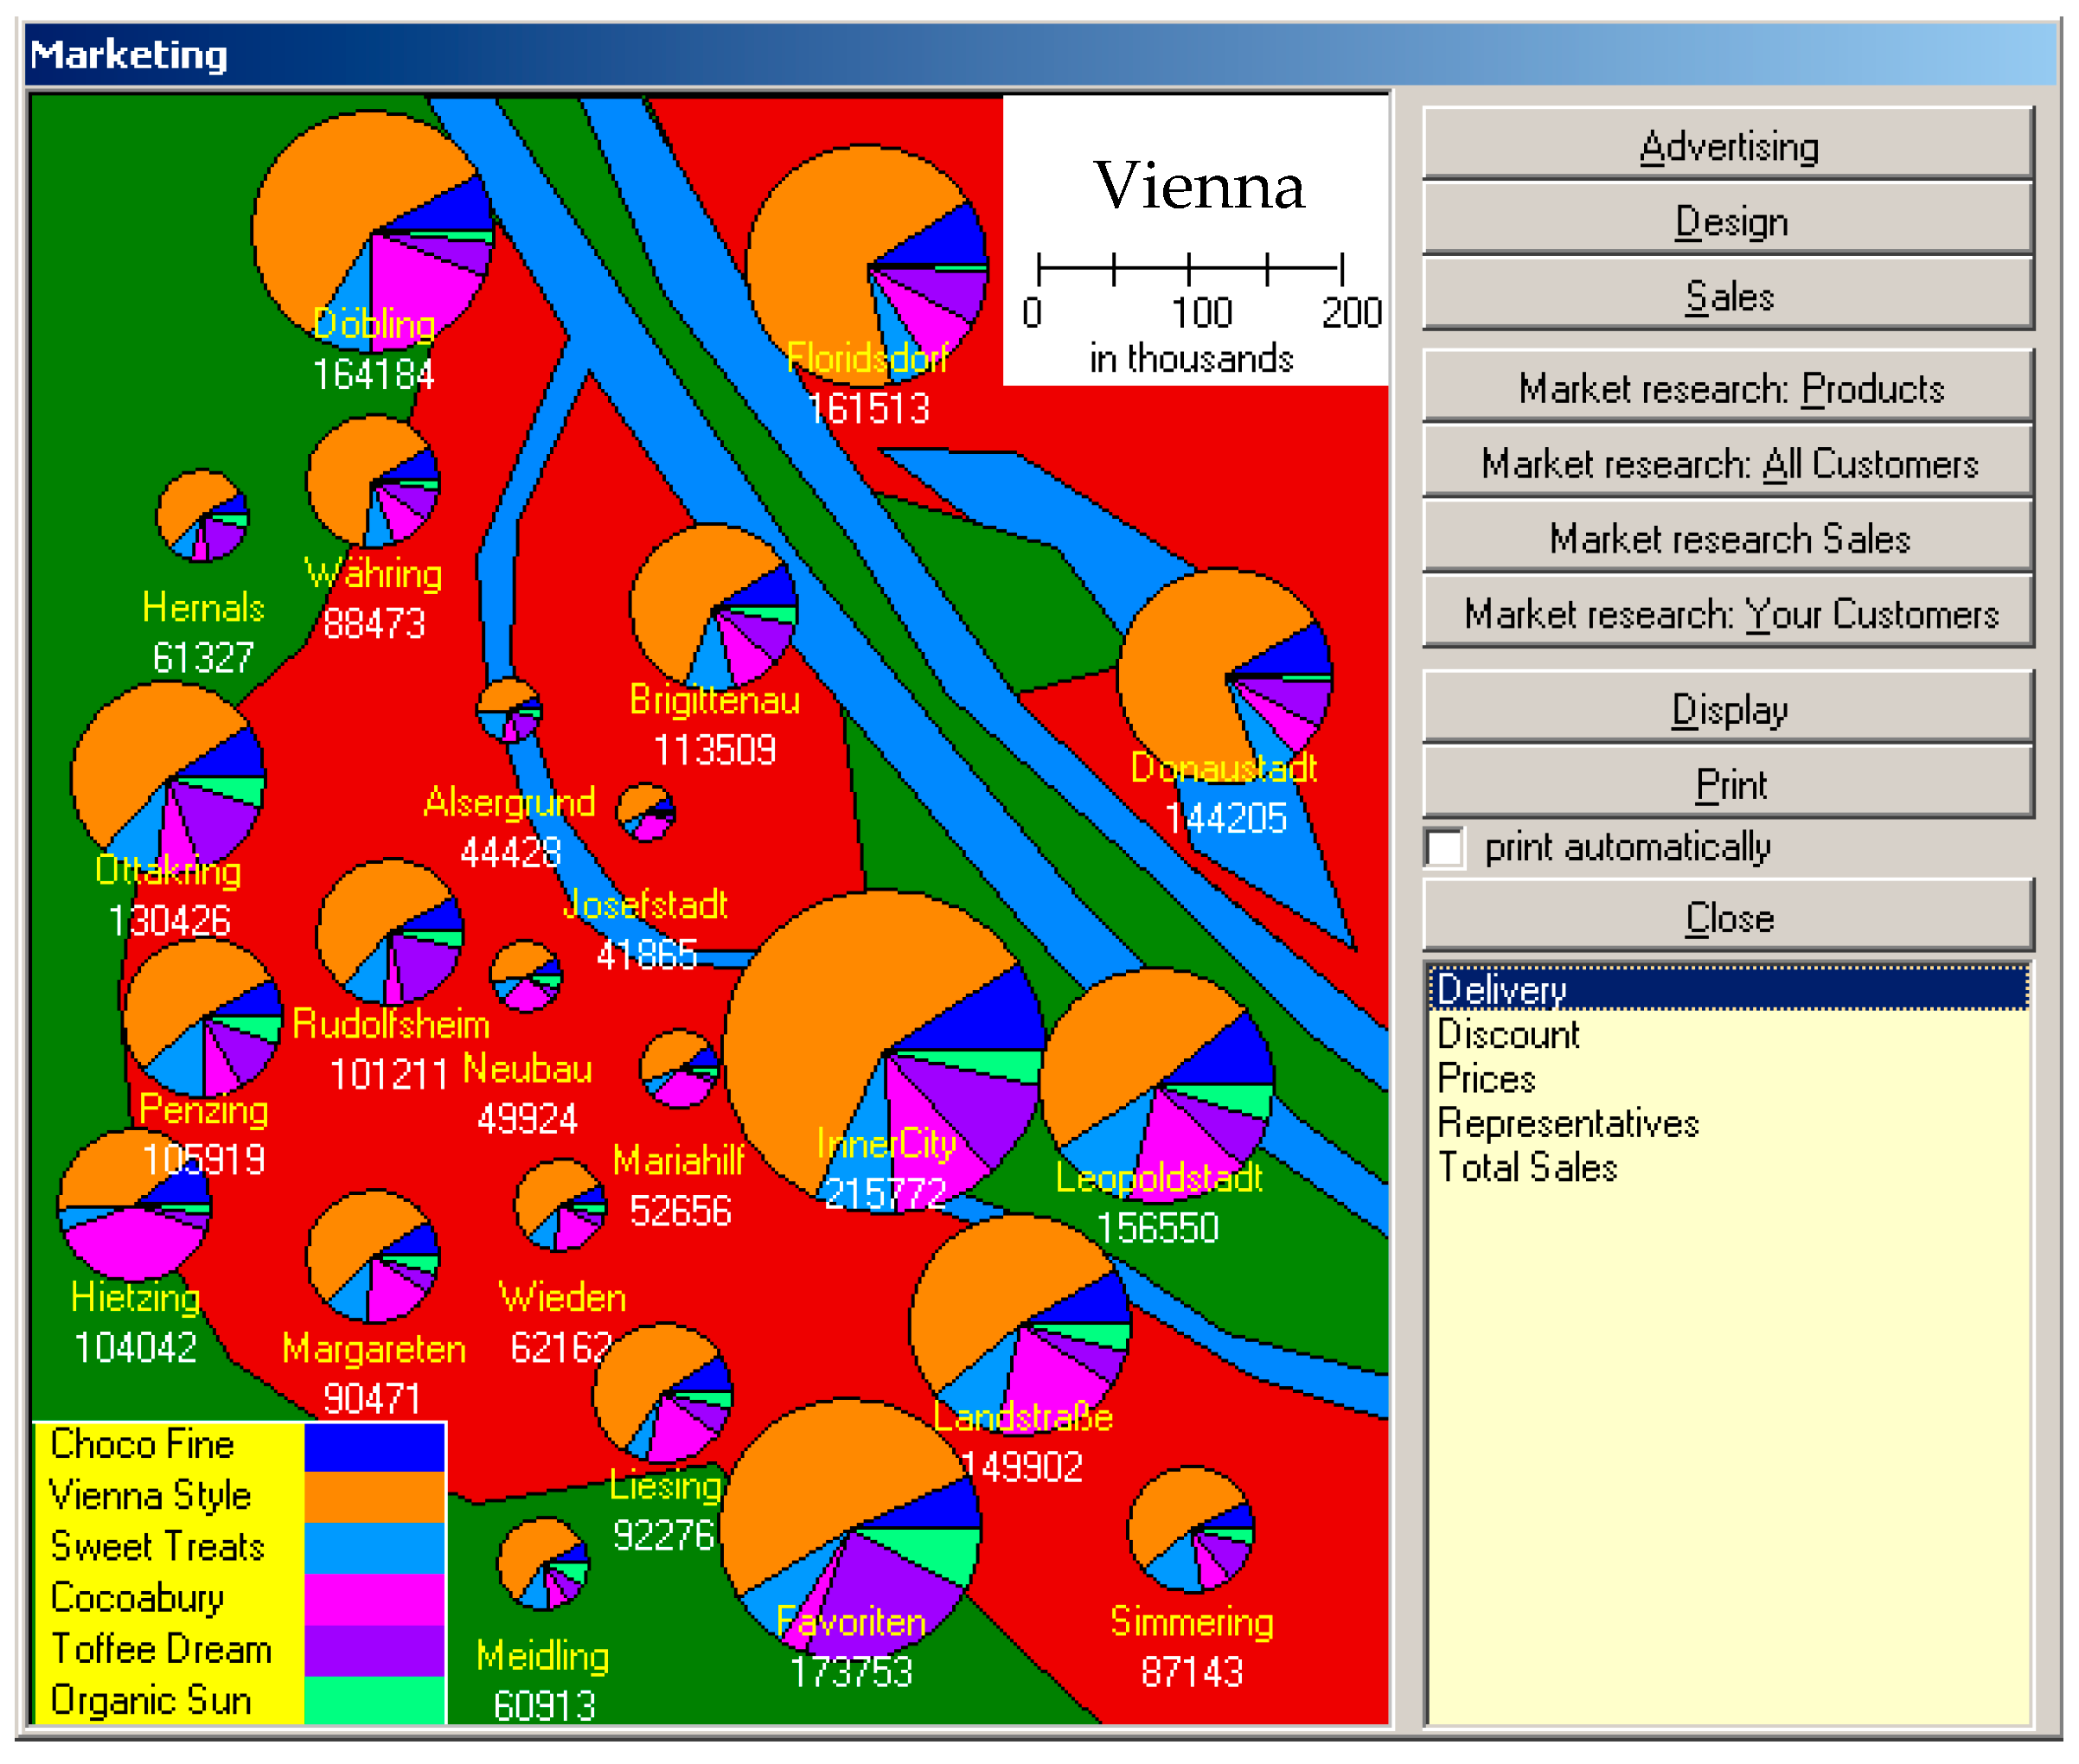Enable the print automatically checkbox

1444,848
